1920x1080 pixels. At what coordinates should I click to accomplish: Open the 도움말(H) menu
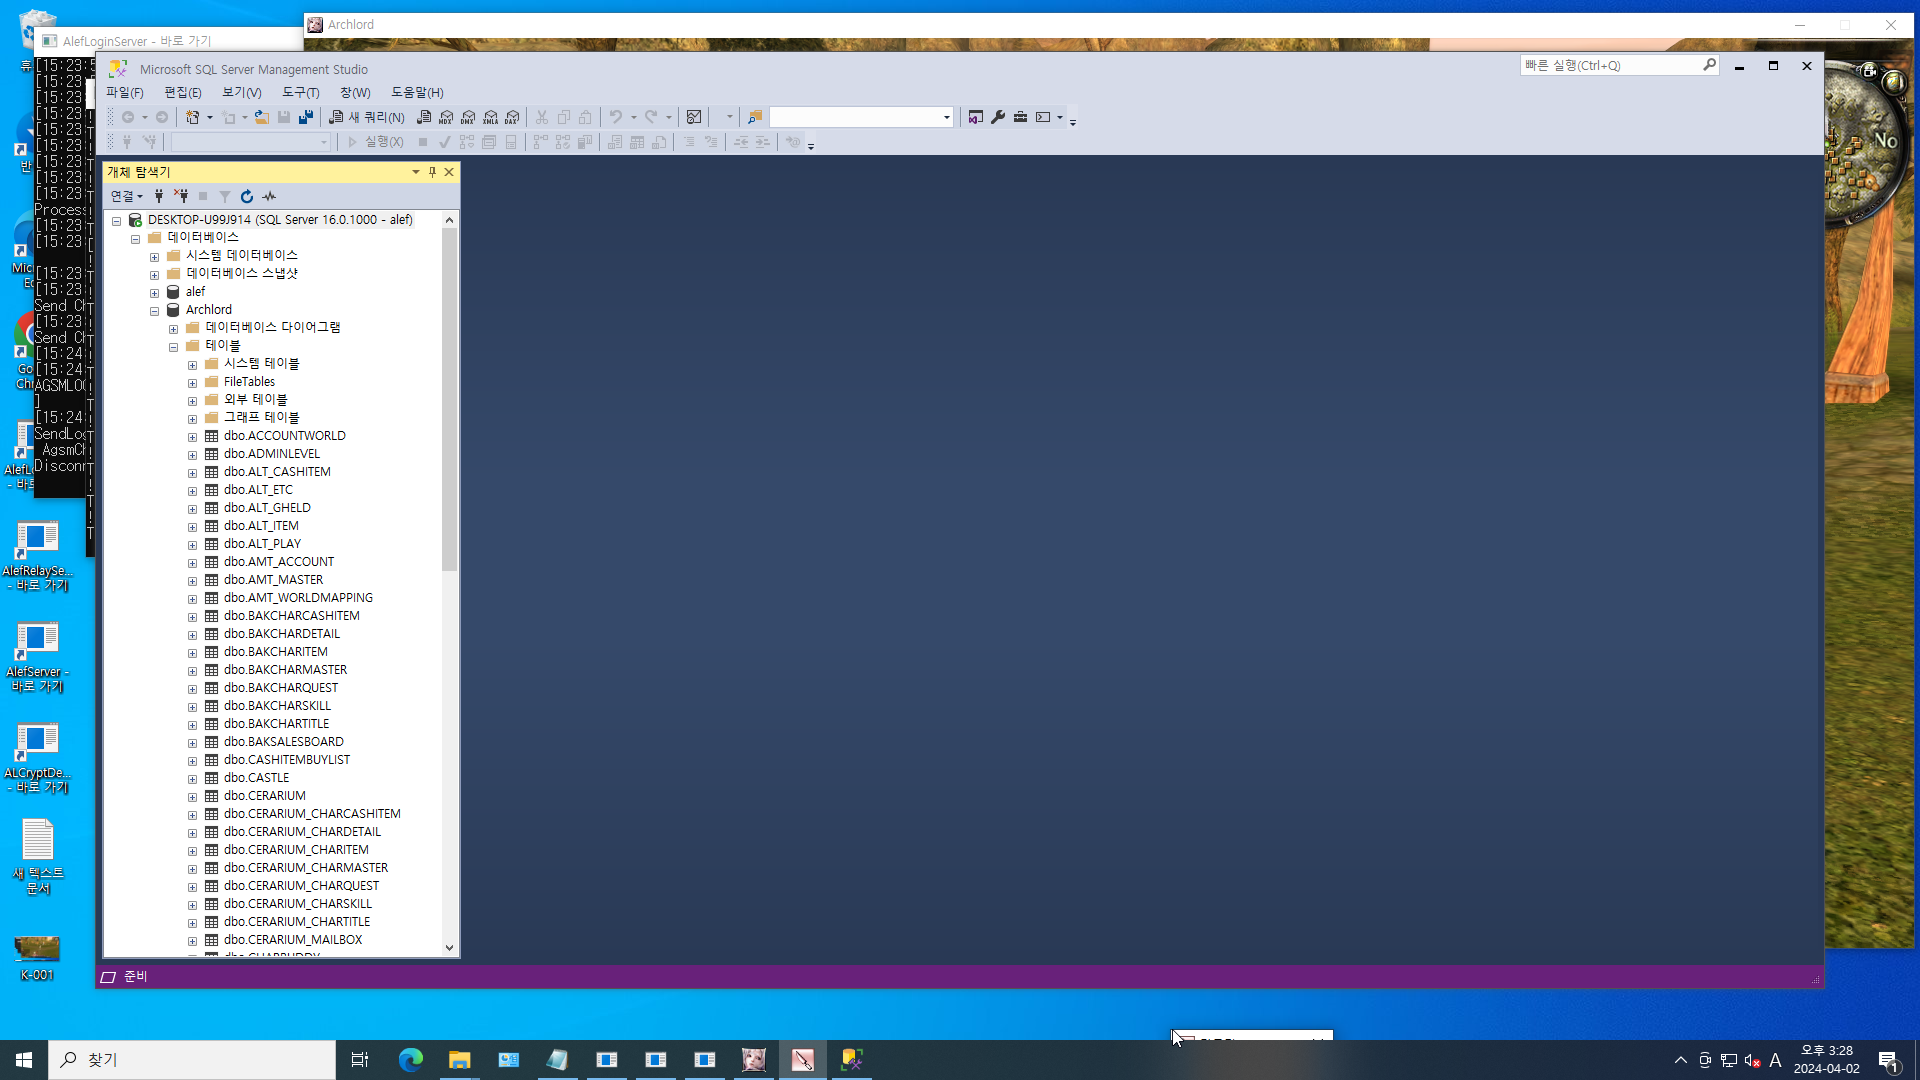[417, 92]
